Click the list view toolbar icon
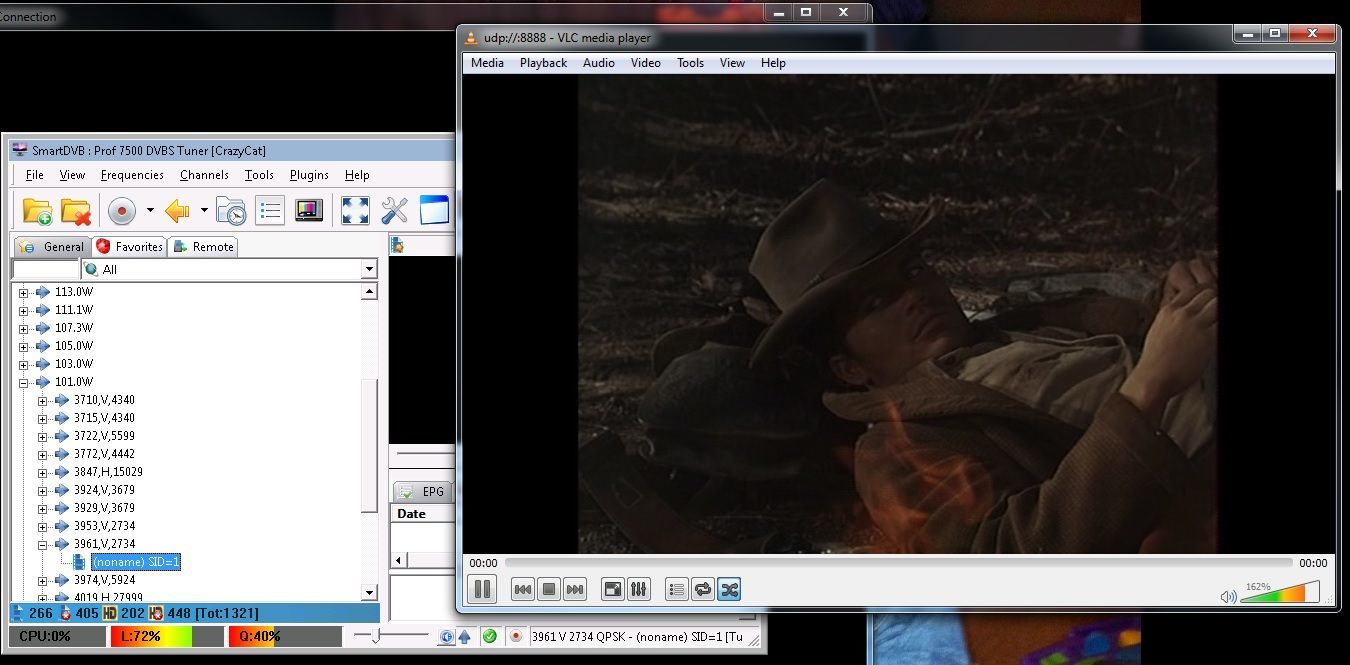This screenshot has height=665, width=1350. 270,211
